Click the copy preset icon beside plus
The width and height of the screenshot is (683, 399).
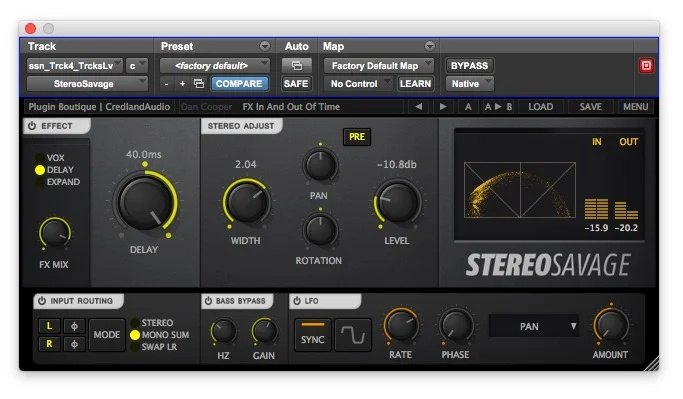pos(199,84)
